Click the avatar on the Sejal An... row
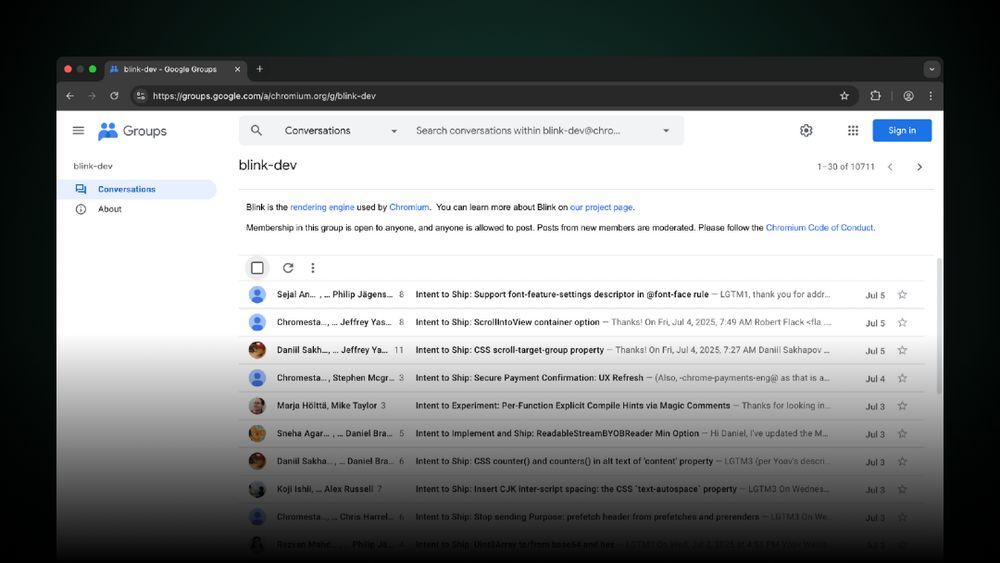Image resolution: width=1000 pixels, height=563 pixels. coord(257,295)
